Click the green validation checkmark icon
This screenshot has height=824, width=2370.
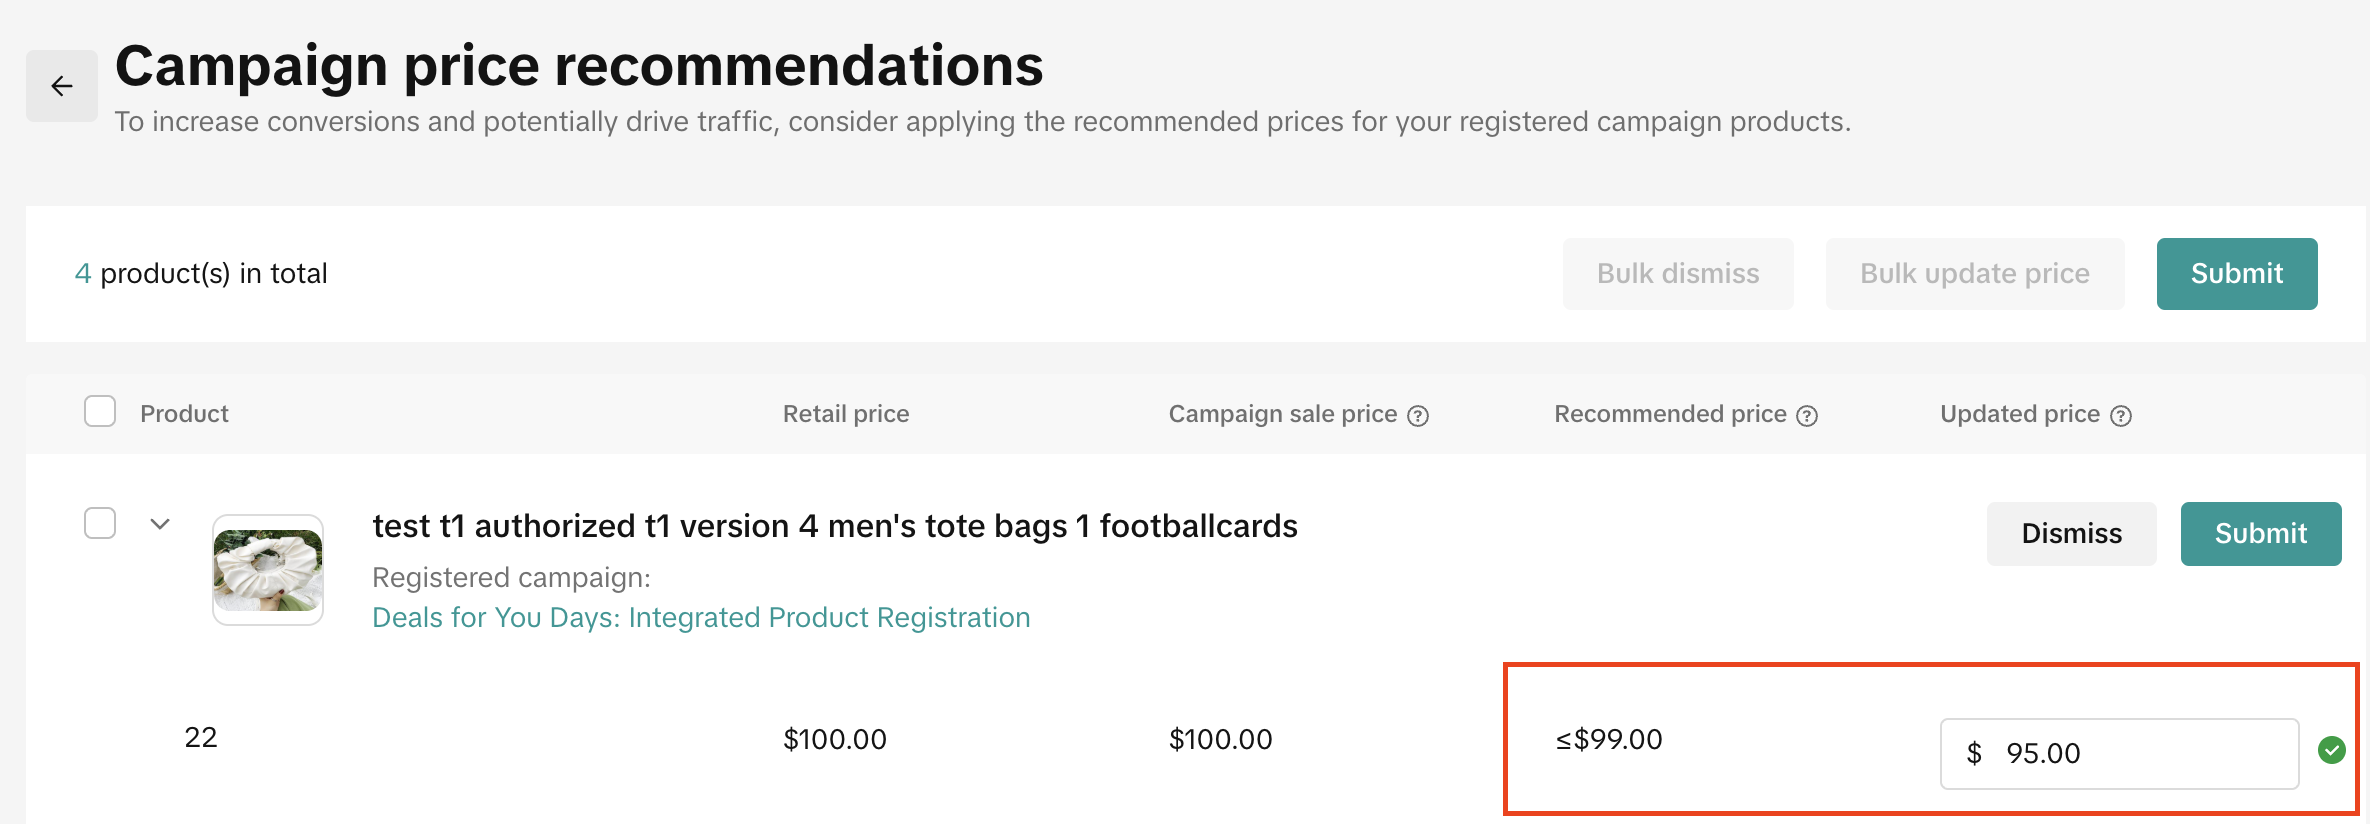pos(2332,750)
